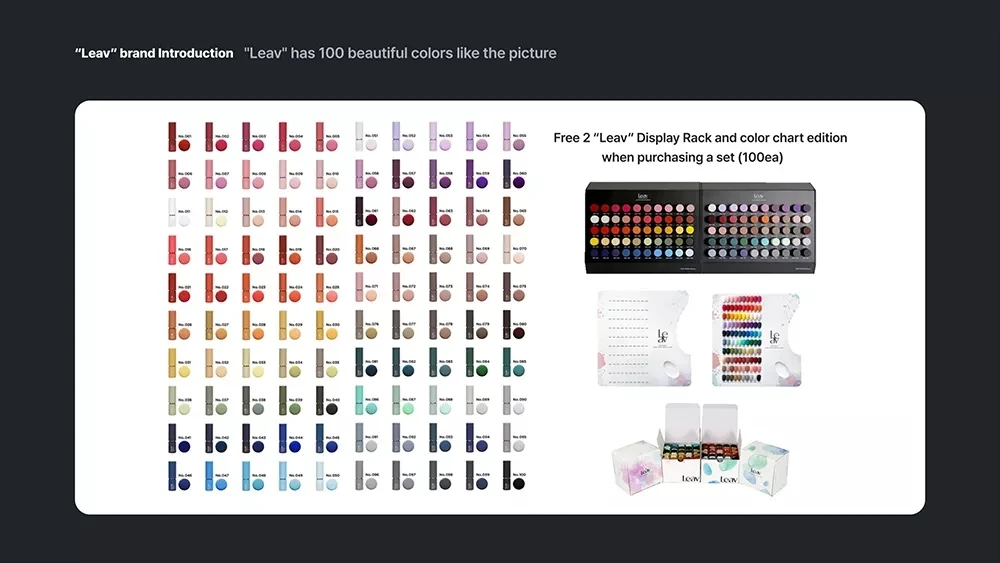The width and height of the screenshot is (1000, 563).
Task: Click the No.084 green color swatch
Action: [482, 371]
